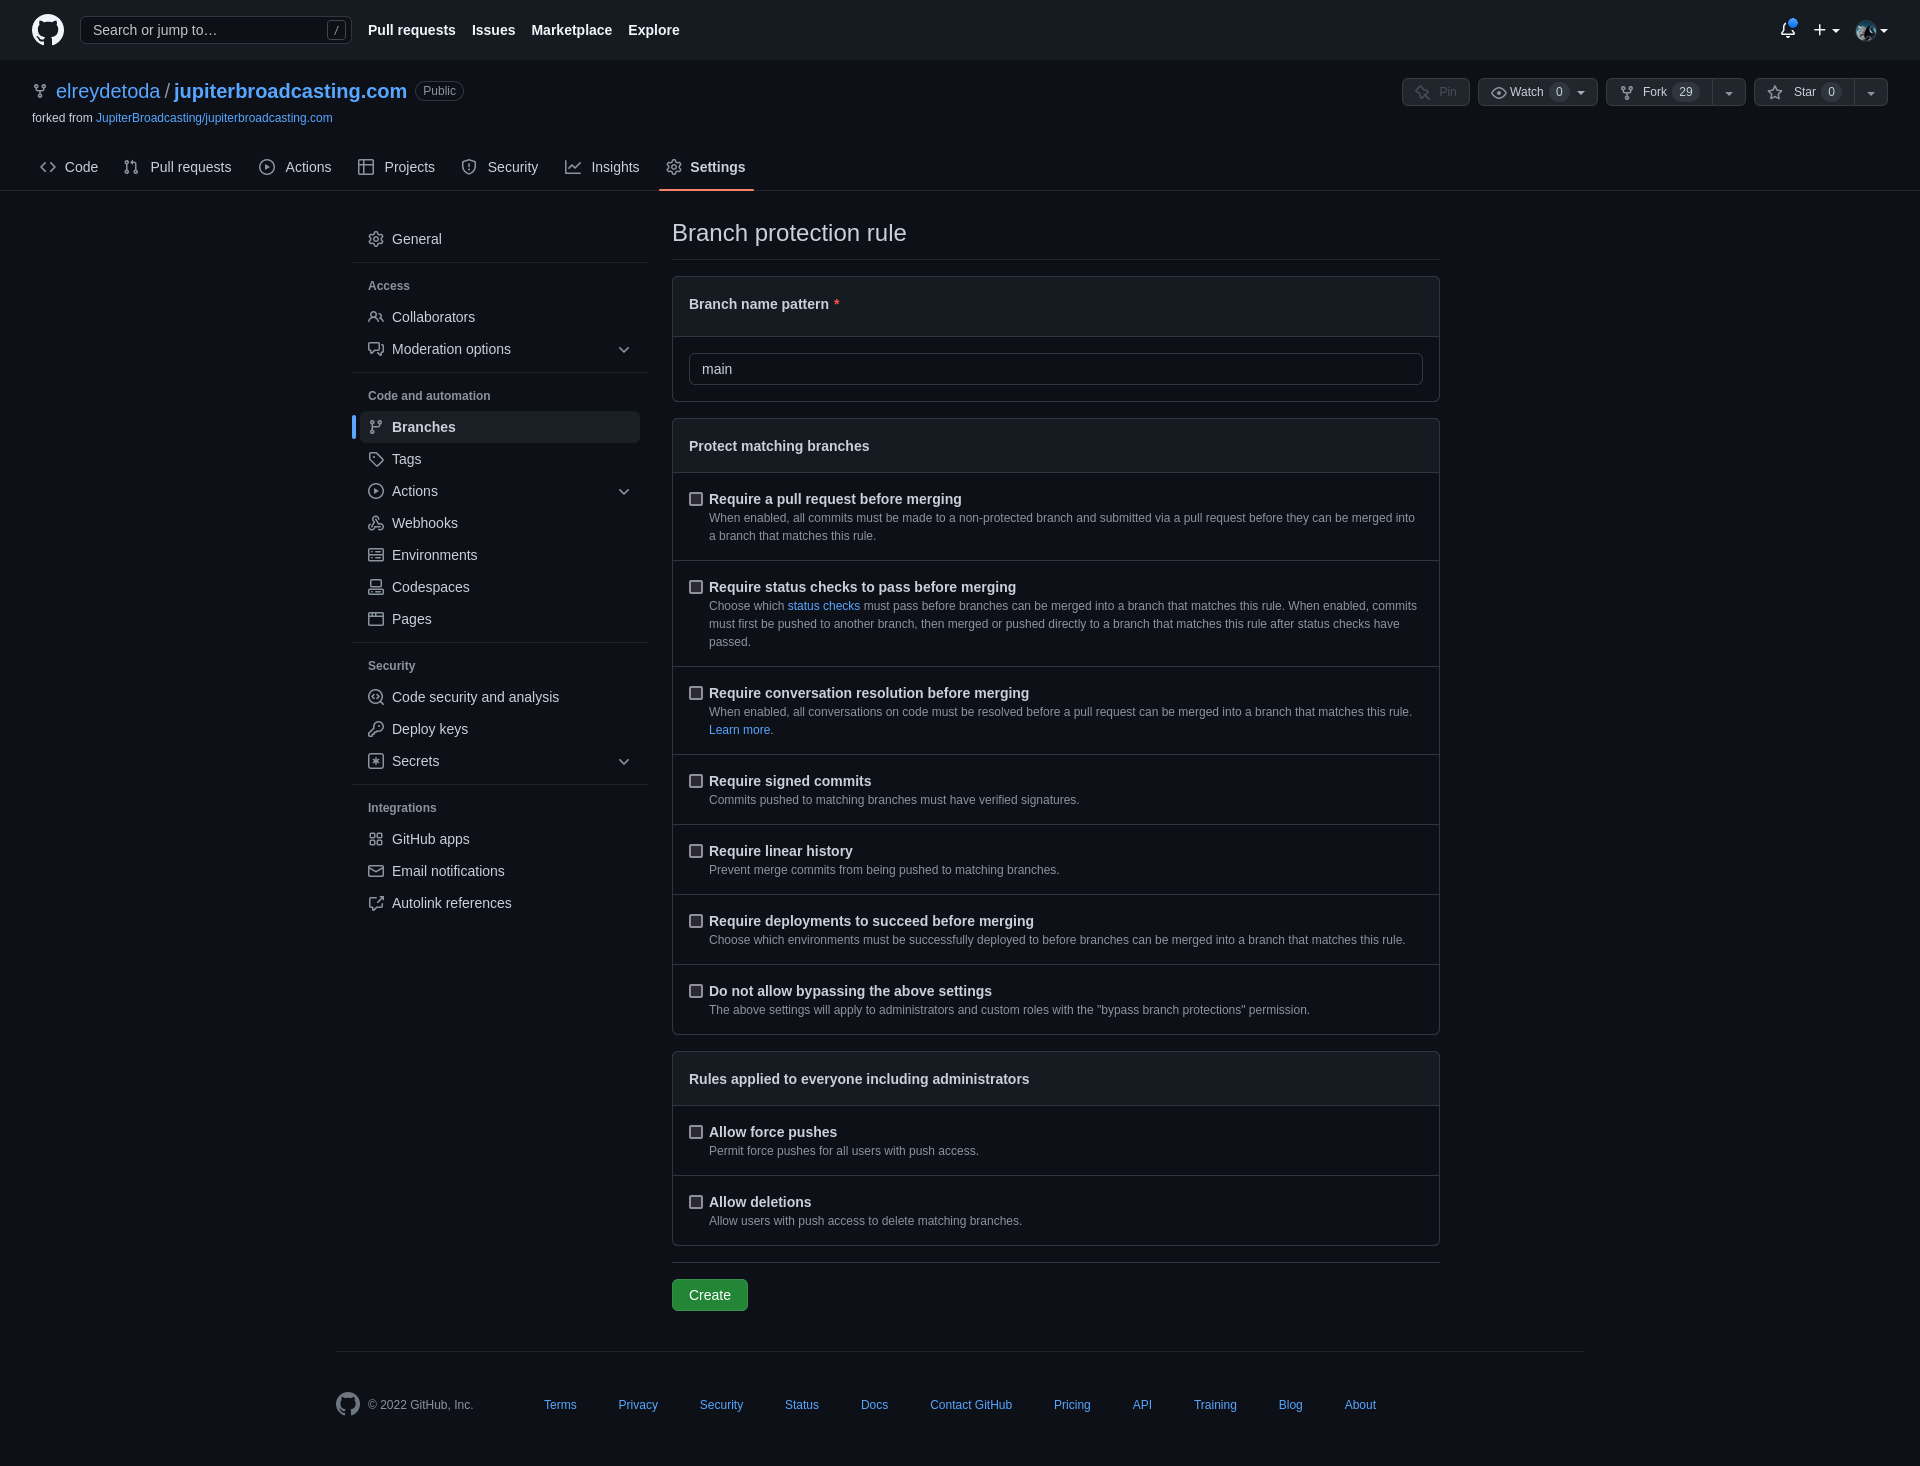Click the GitHub Octocat logo in header
The width and height of the screenshot is (1920, 1466).
pos(48,30)
